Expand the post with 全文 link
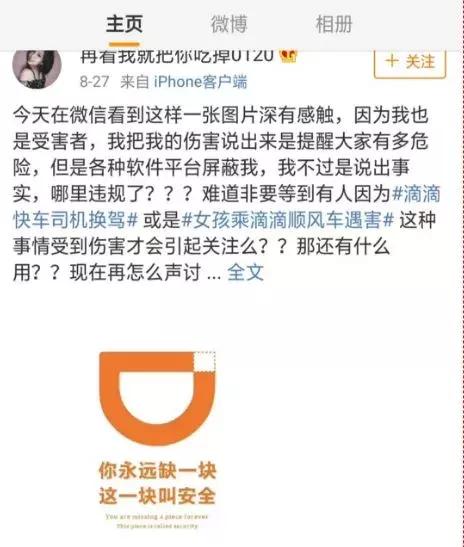This screenshot has width=464, height=547. [245, 272]
